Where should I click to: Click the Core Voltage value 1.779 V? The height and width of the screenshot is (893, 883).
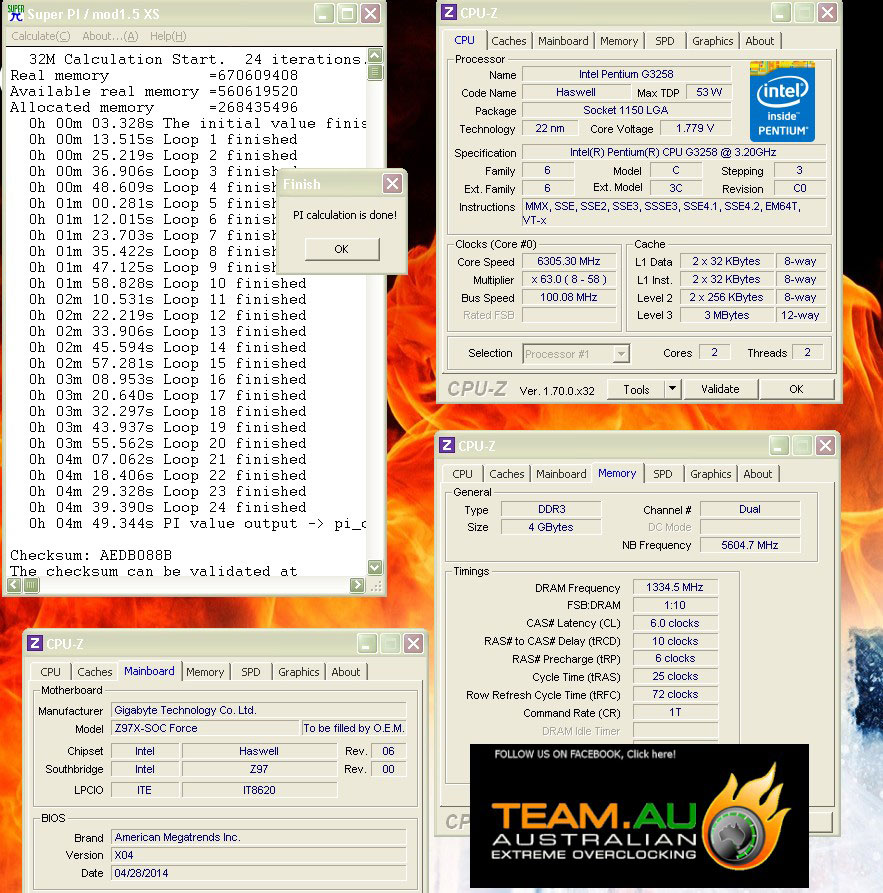point(695,128)
